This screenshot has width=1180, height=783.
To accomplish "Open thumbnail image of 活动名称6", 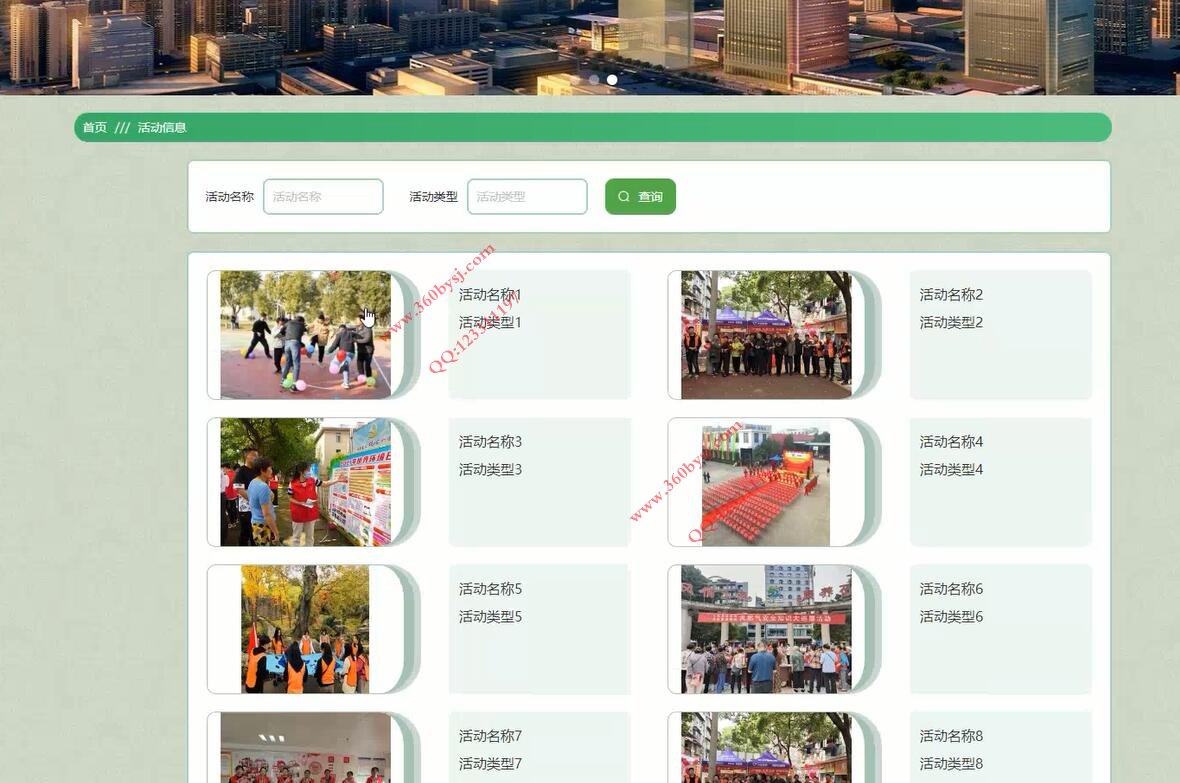I will click(766, 629).
